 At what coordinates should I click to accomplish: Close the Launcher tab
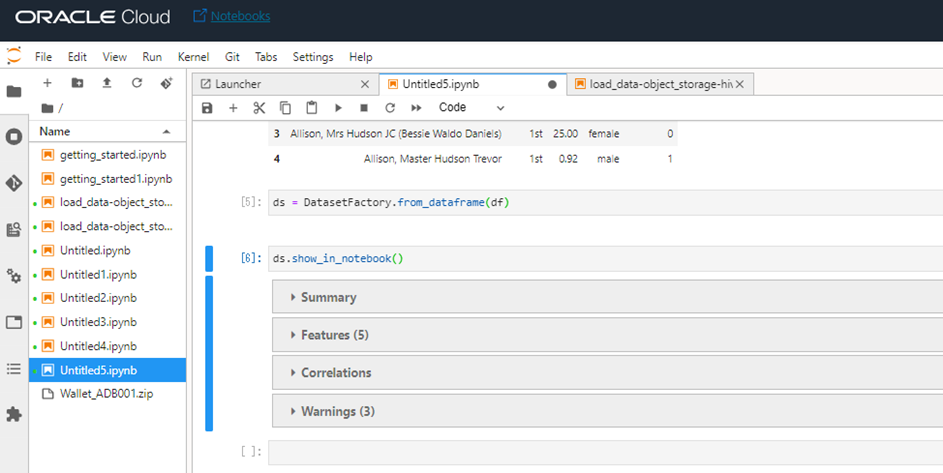point(364,84)
